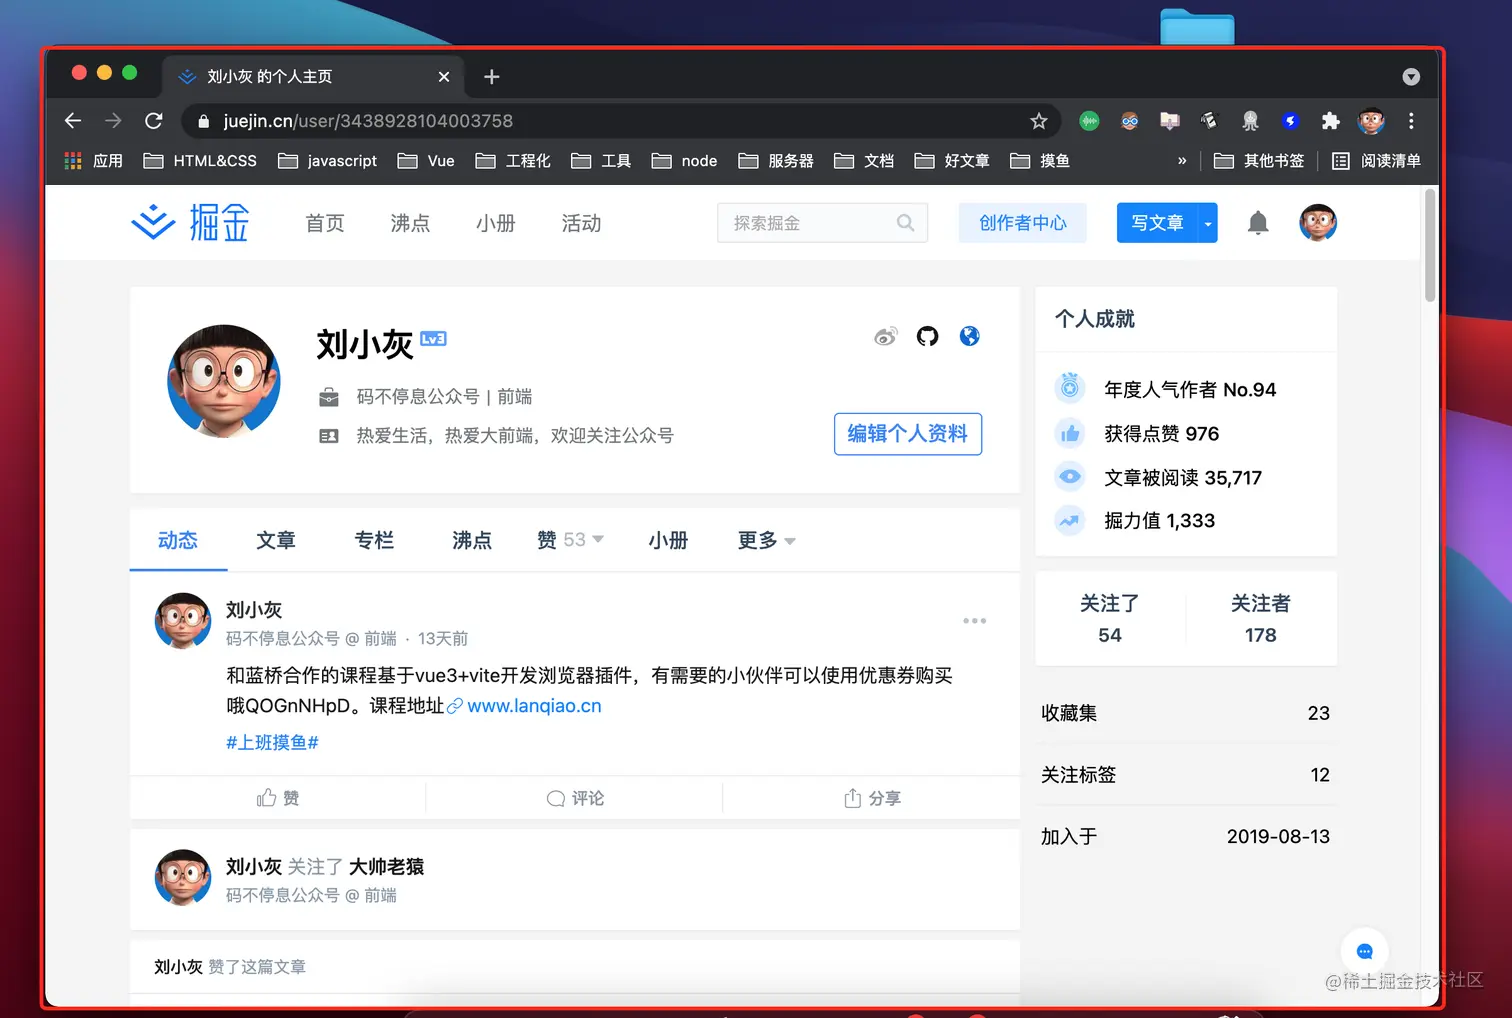Switch to the 文章 tab
1512x1018 pixels.
[x=276, y=540]
